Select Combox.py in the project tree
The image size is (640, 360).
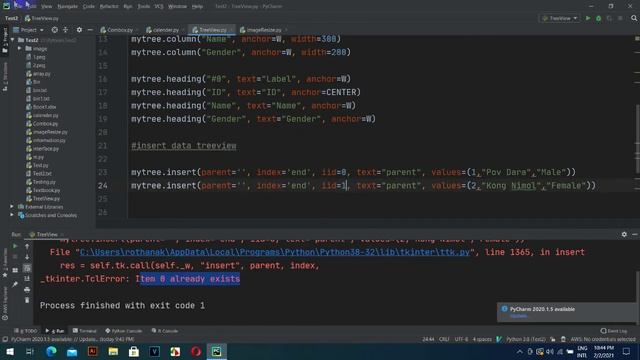point(45,124)
